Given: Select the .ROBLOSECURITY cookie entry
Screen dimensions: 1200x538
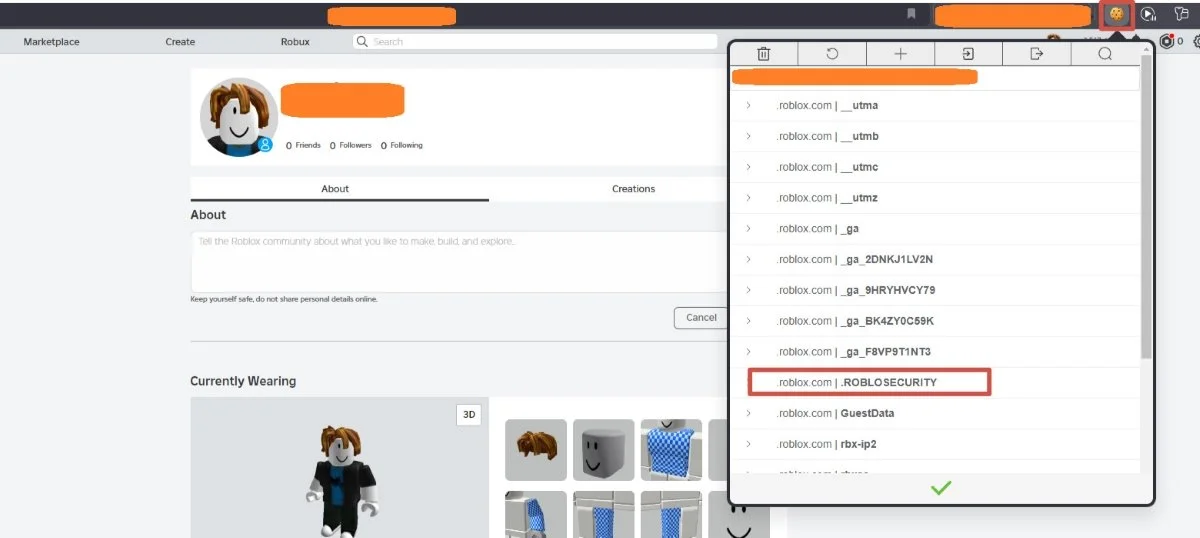Looking at the screenshot, I should point(870,382).
